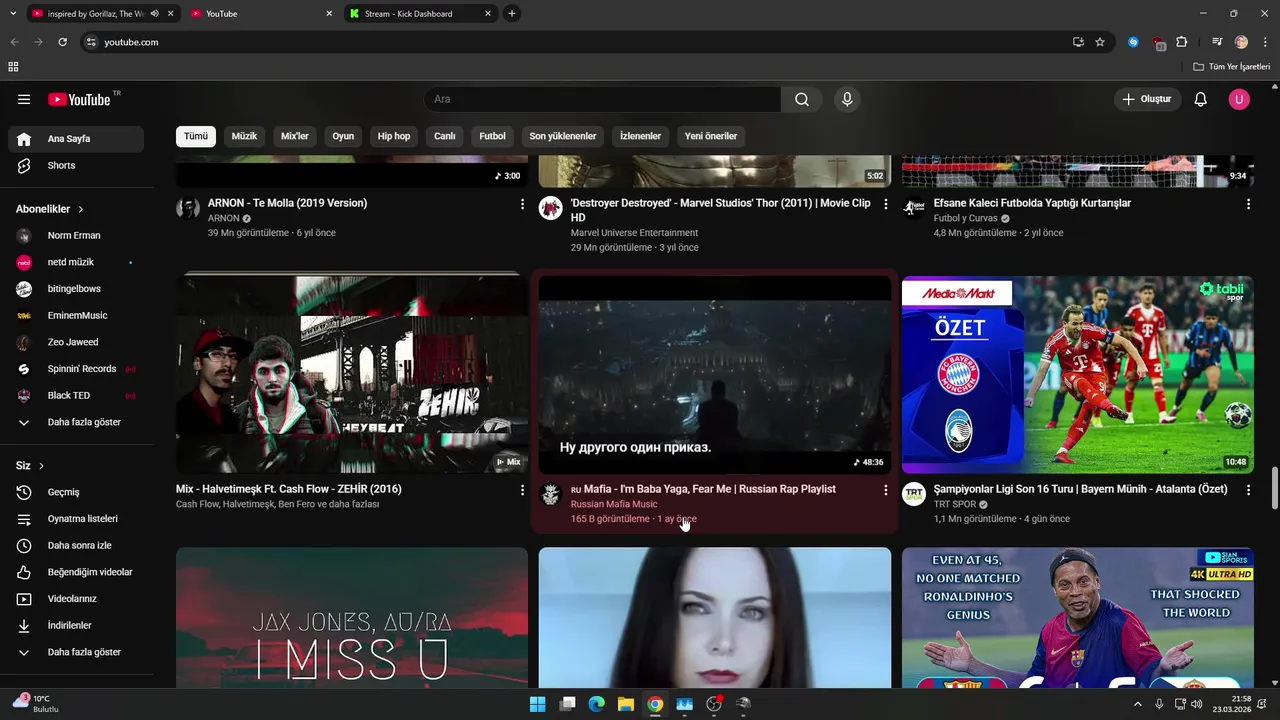The width and height of the screenshot is (1280, 720).
Task: Select the Canlı filter chip
Action: pos(445,136)
